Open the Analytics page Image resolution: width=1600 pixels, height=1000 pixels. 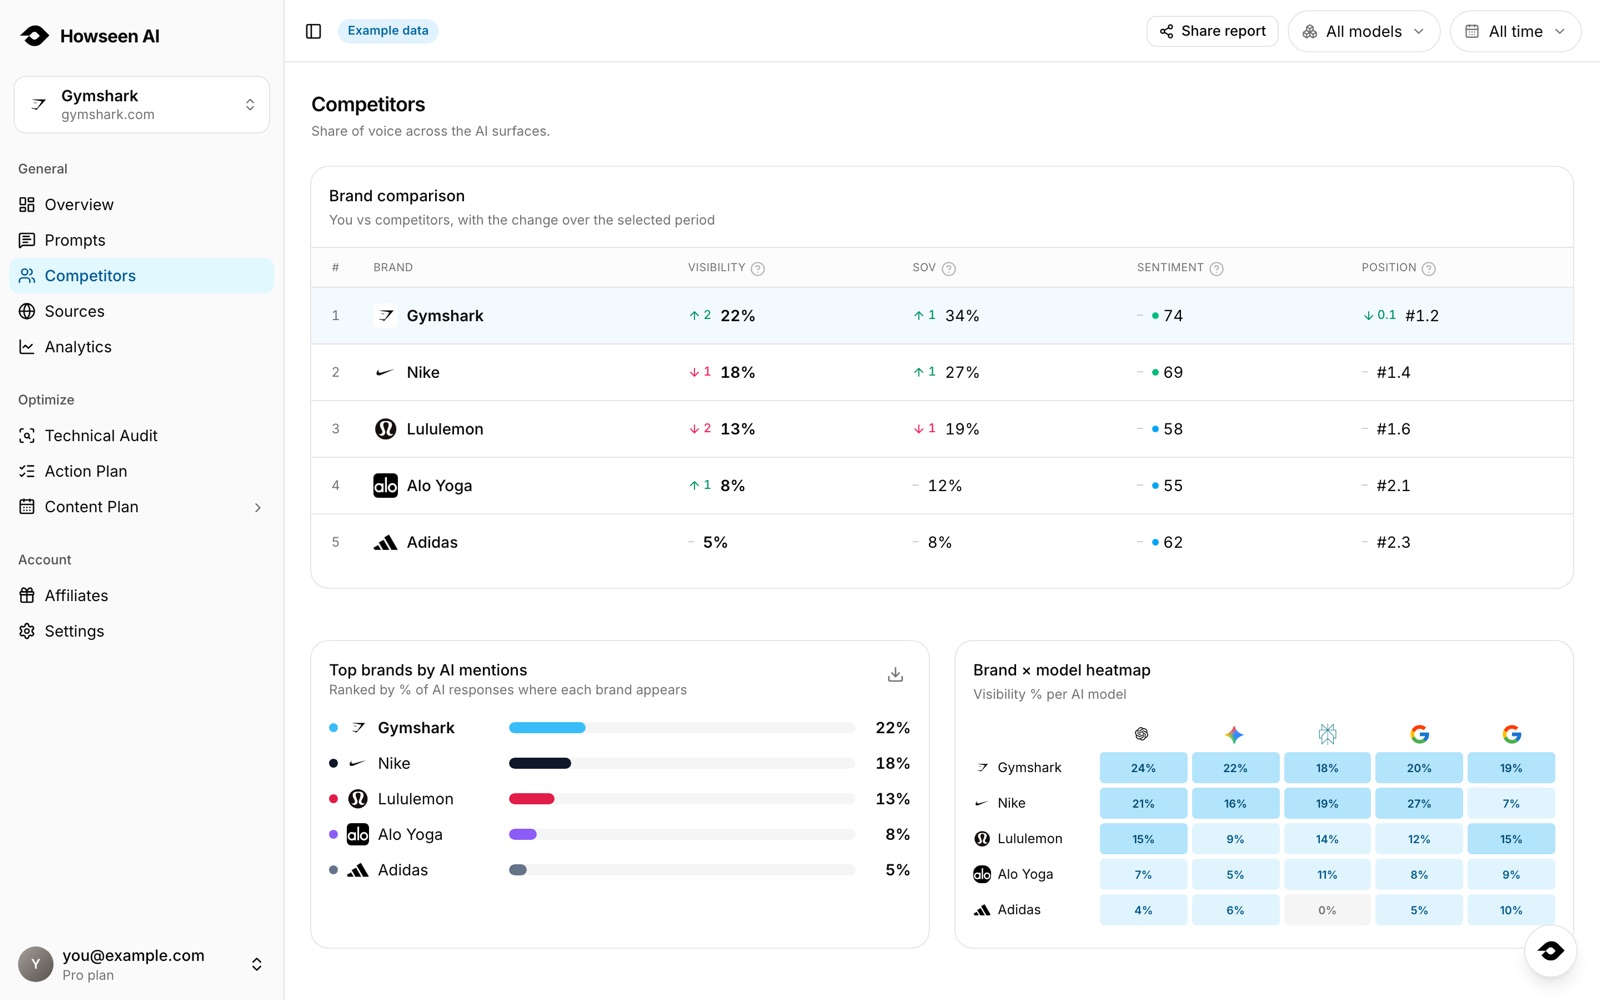click(x=142, y=347)
